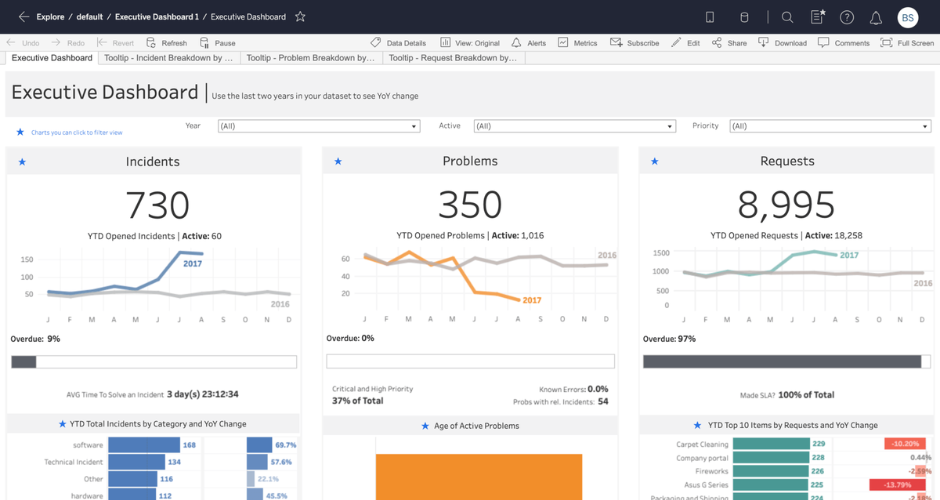The image size is (940, 500).
Task: Click the Incidents overdue progress bar
Action: click(154, 362)
